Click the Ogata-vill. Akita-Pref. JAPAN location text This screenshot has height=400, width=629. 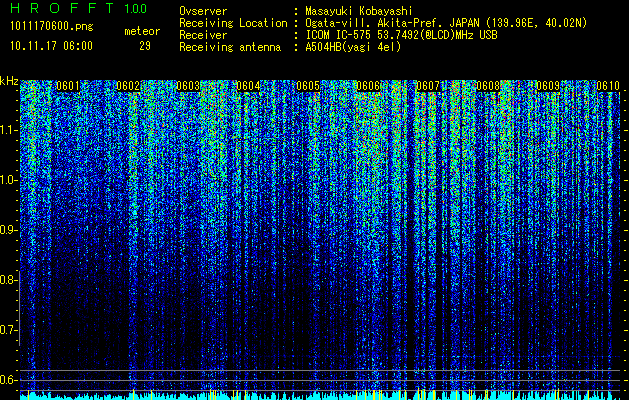click(446, 24)
